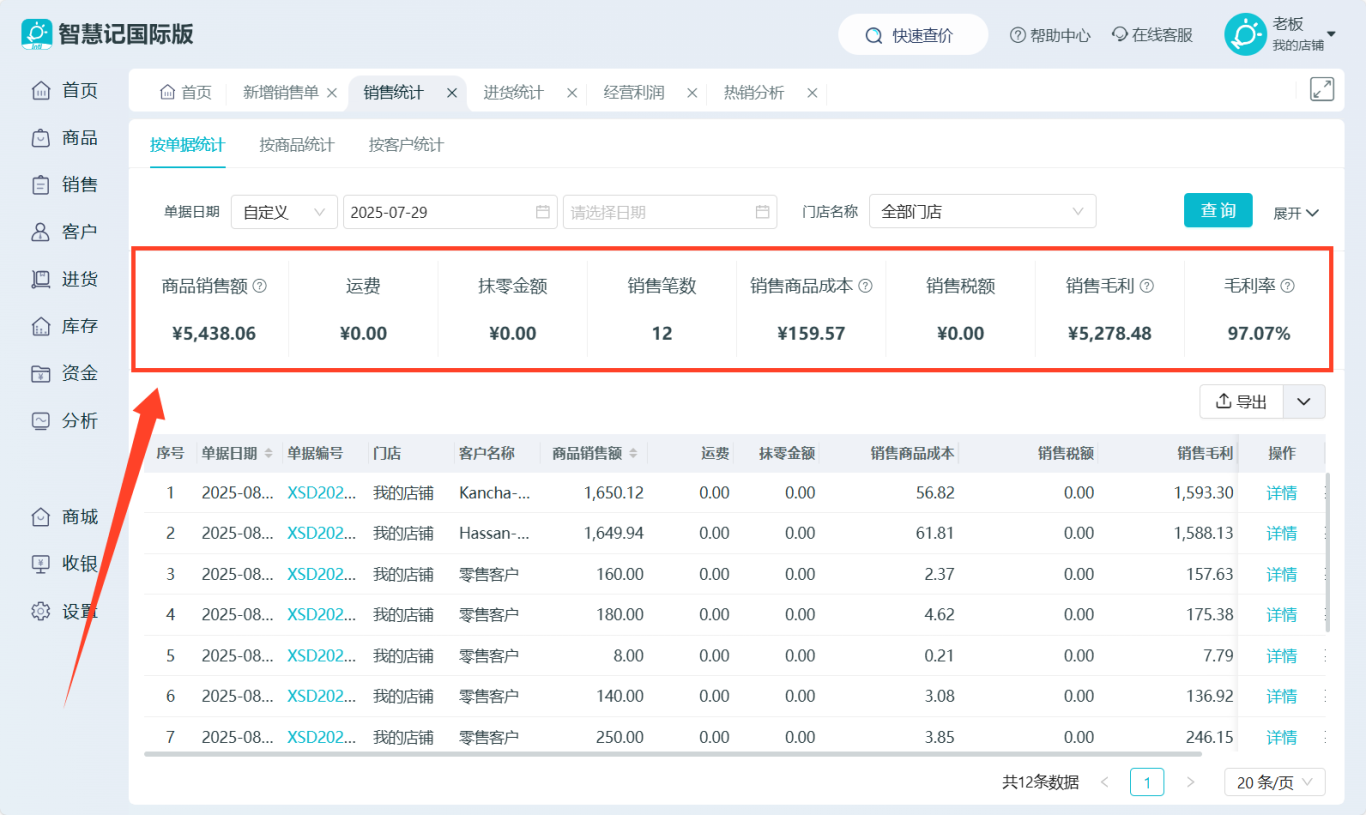Open 详情 for row 1
The image size is (1366, 815).
click(1281, 493)
